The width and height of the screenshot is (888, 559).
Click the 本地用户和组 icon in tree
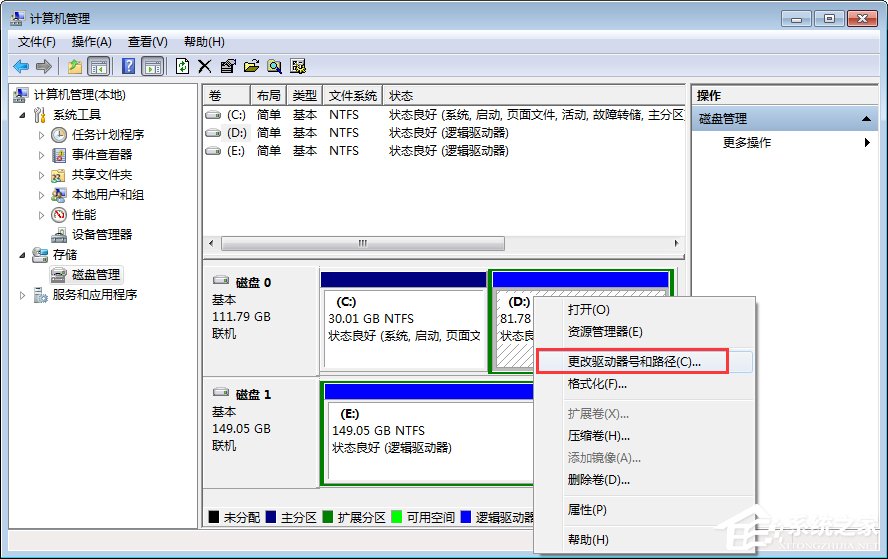point(58,195)
